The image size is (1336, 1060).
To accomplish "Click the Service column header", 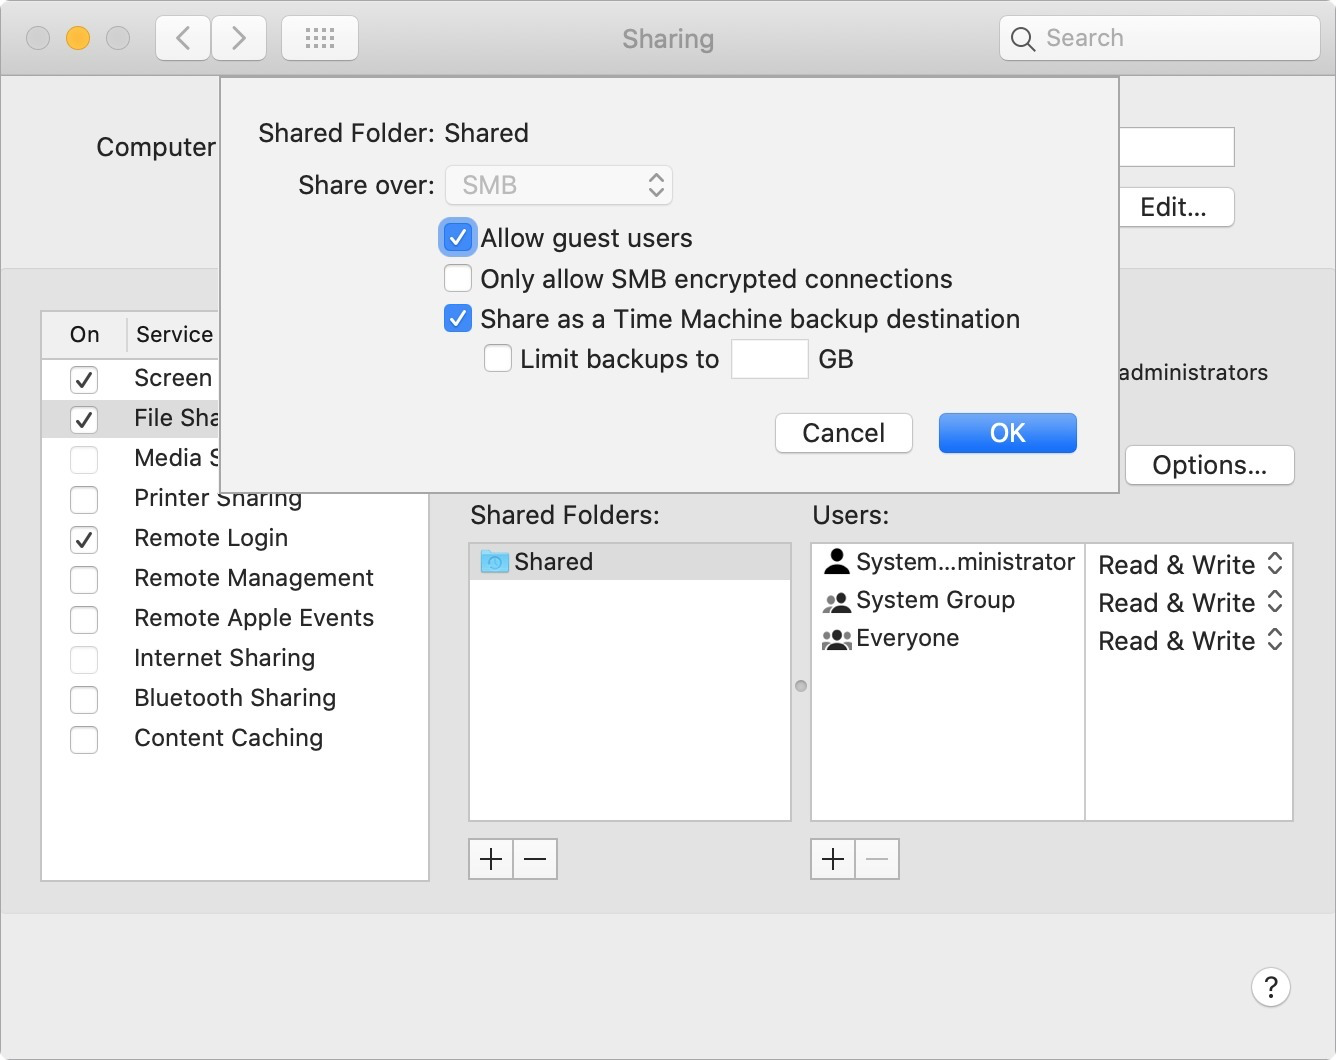I will (x=175, y=334).
